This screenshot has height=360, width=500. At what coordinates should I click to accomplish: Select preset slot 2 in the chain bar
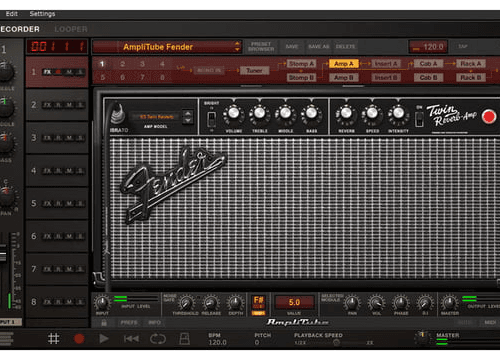[122, 64]
